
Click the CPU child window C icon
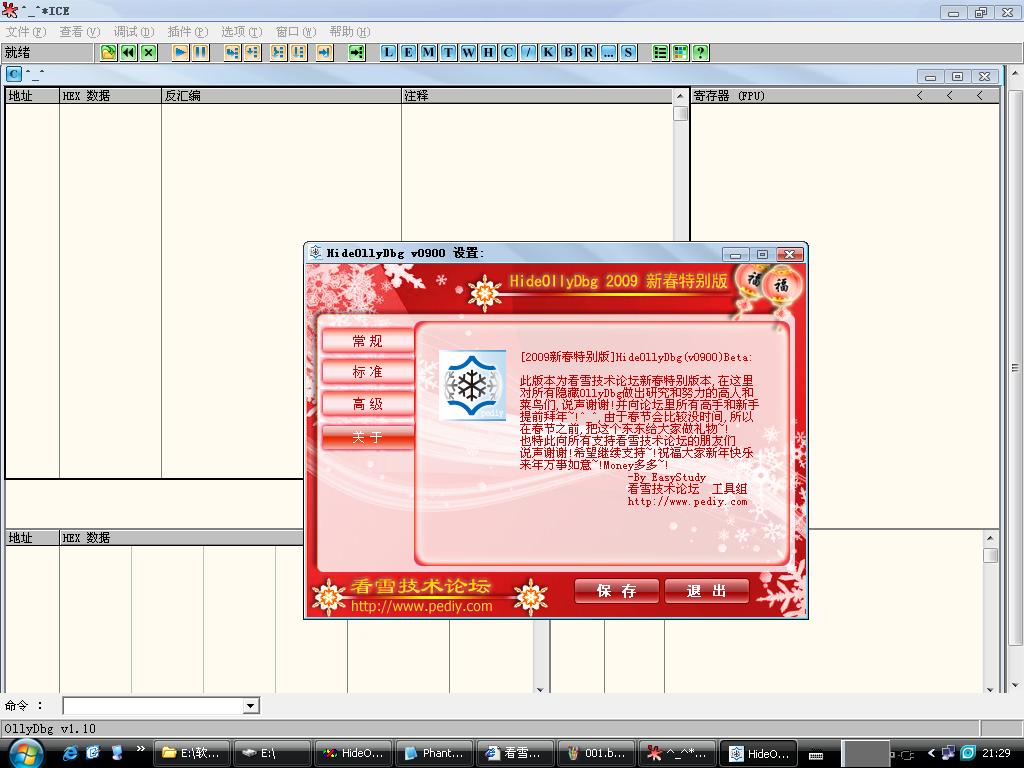(x=14, y=74)
